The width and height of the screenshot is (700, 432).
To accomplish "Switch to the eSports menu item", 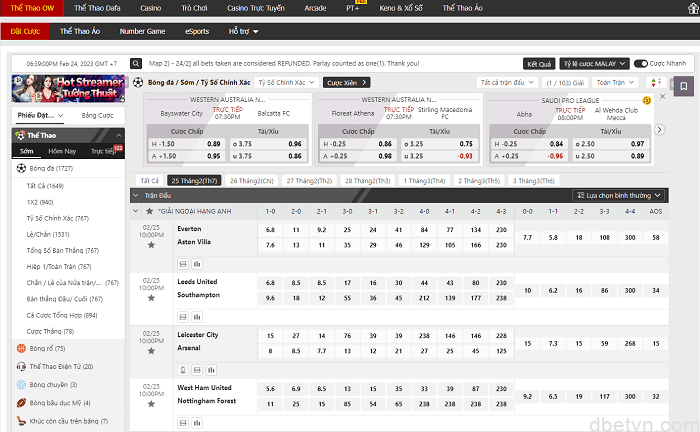I will pos(197,32).
